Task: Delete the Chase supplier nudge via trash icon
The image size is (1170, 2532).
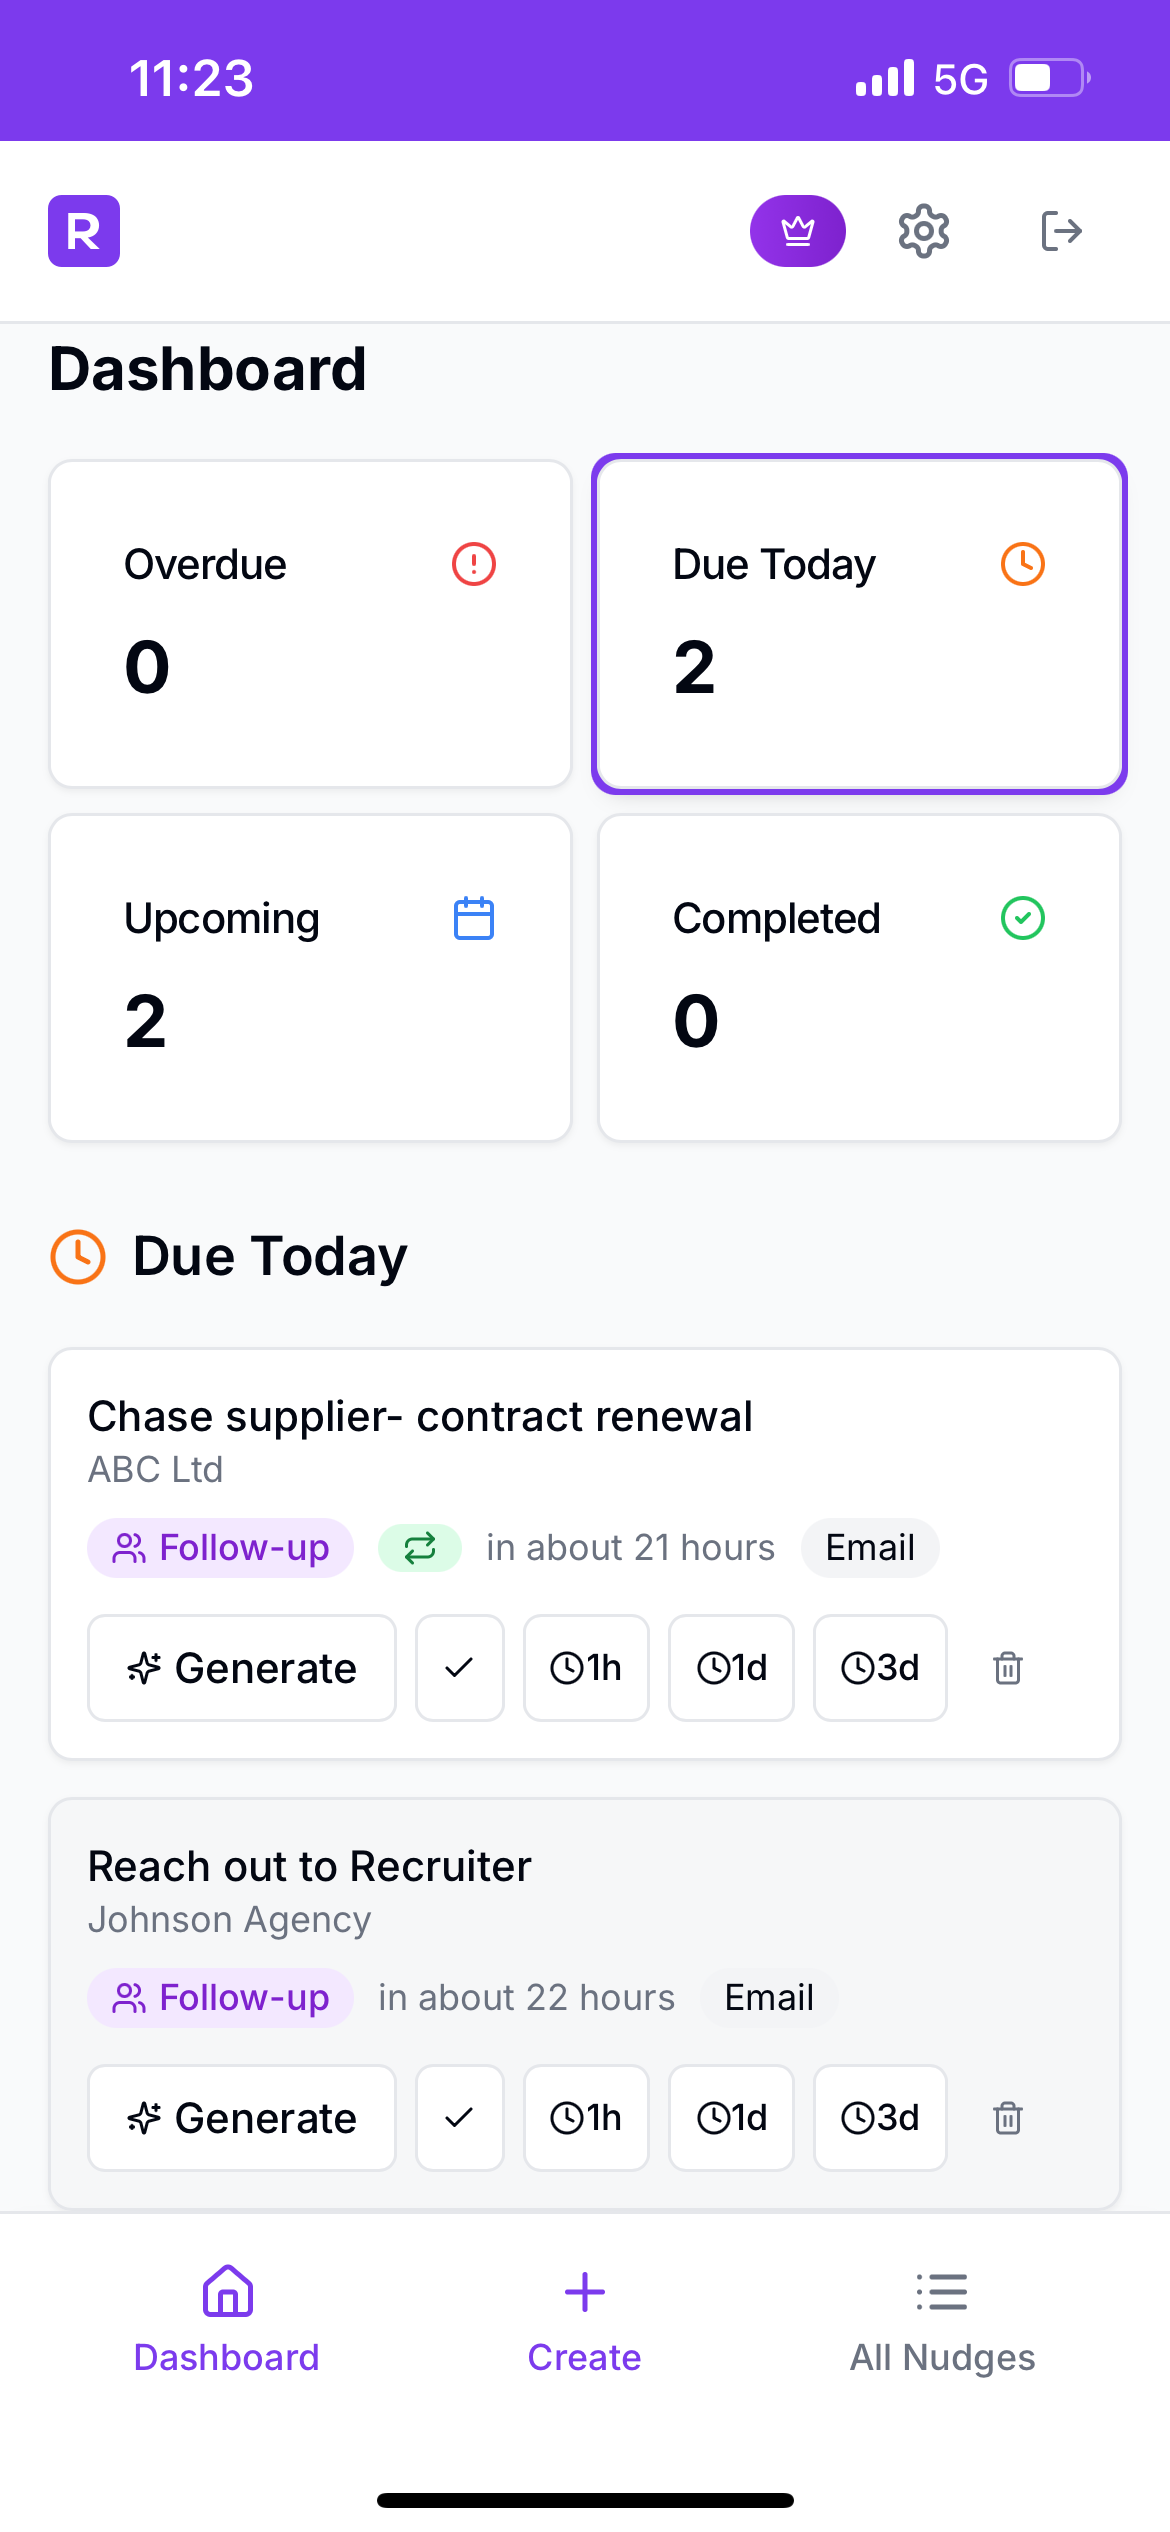Action: click(1007, 1668)
